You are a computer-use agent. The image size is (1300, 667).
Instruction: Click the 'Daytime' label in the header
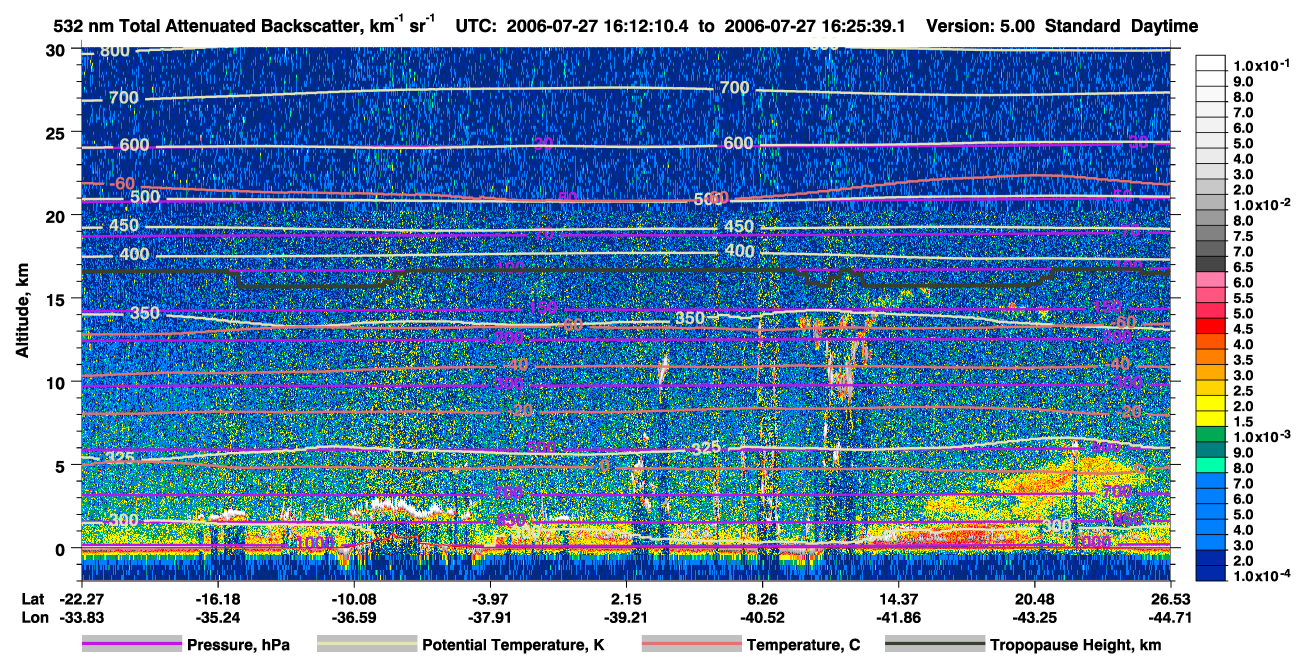[x=1163, y=25]
